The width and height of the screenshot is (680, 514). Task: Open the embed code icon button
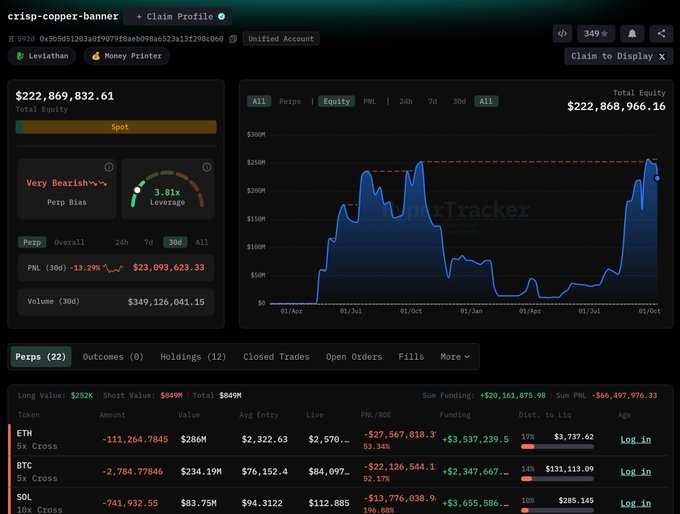point(562,33)
